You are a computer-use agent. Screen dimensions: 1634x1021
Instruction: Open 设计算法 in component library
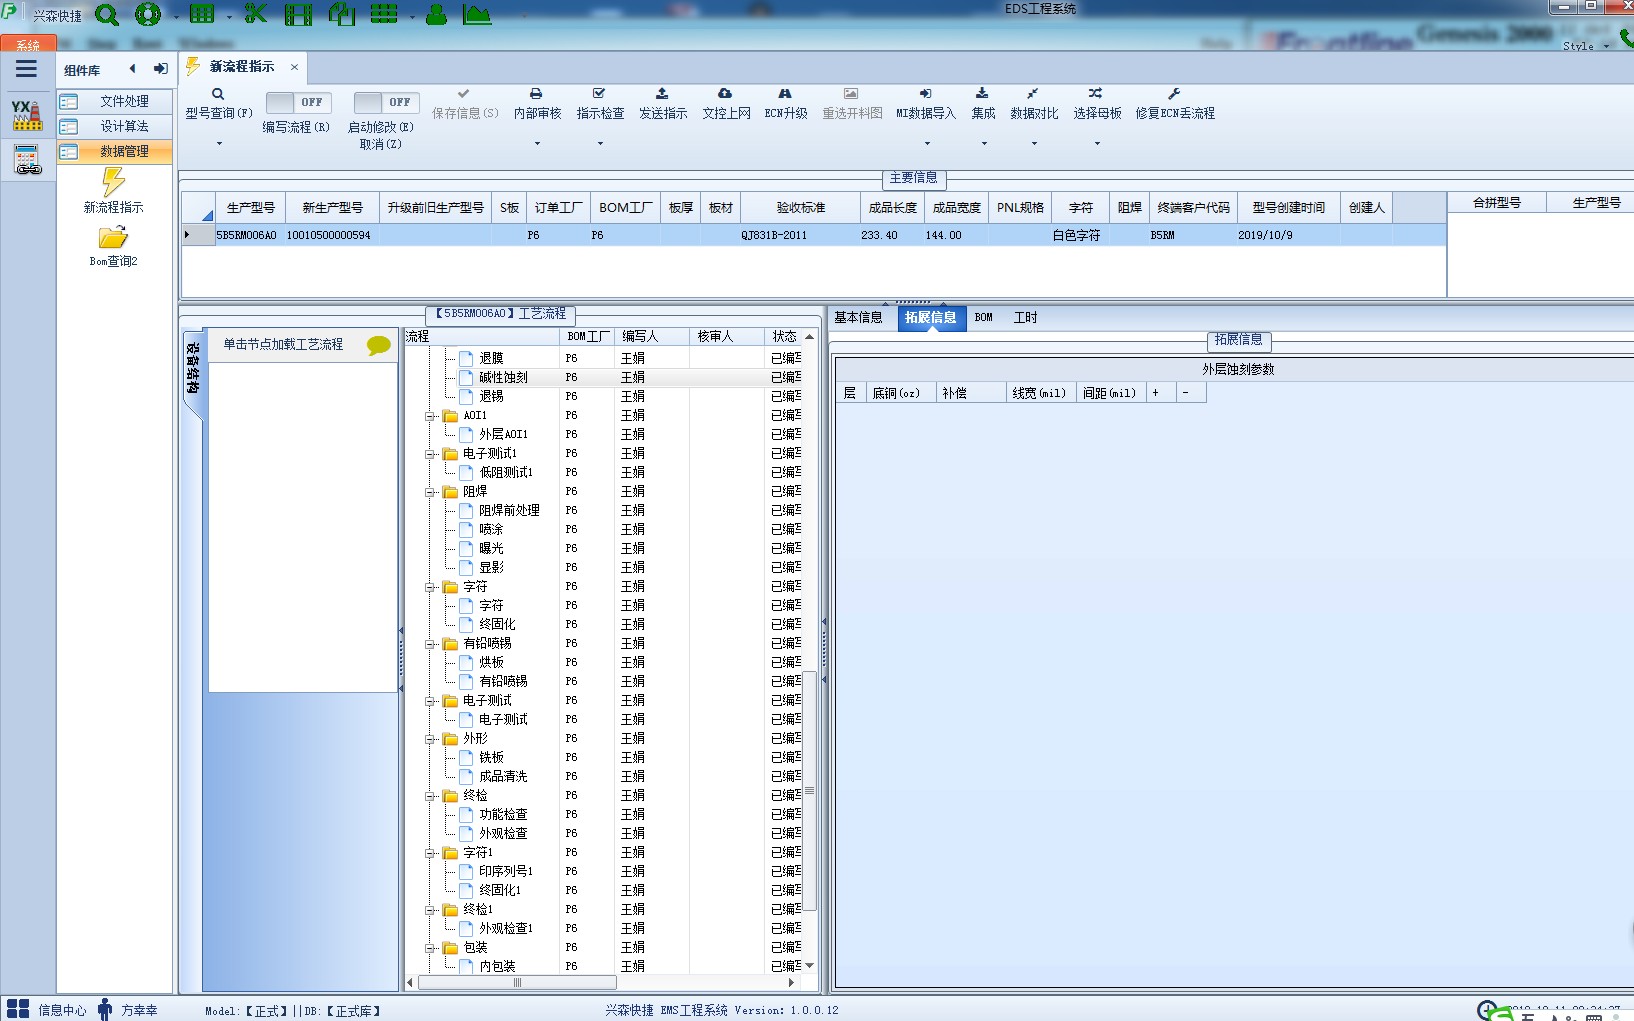[x=115, y=126]
